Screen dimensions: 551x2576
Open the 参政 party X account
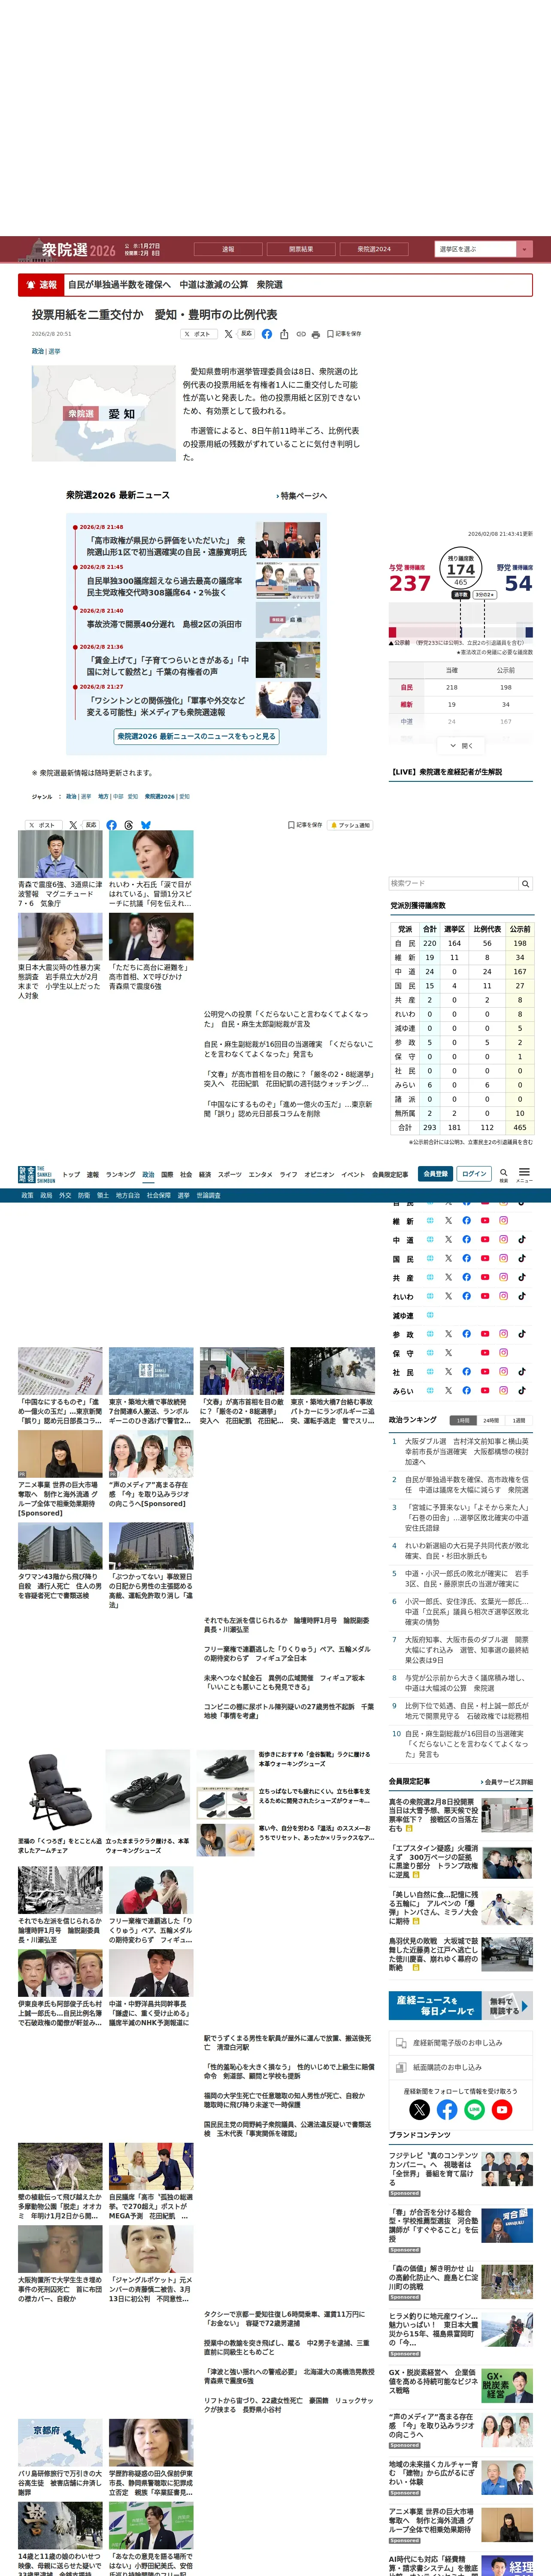[448, 1334]
